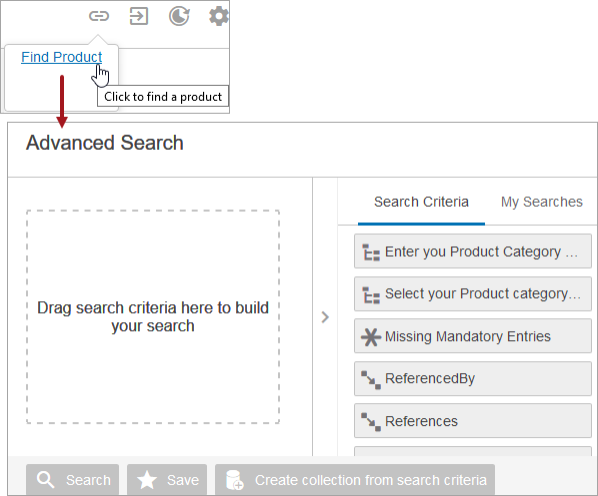Click the dashed search criteria drop area
This screenshot has height=496, width=598.
(x=153, y=316)
